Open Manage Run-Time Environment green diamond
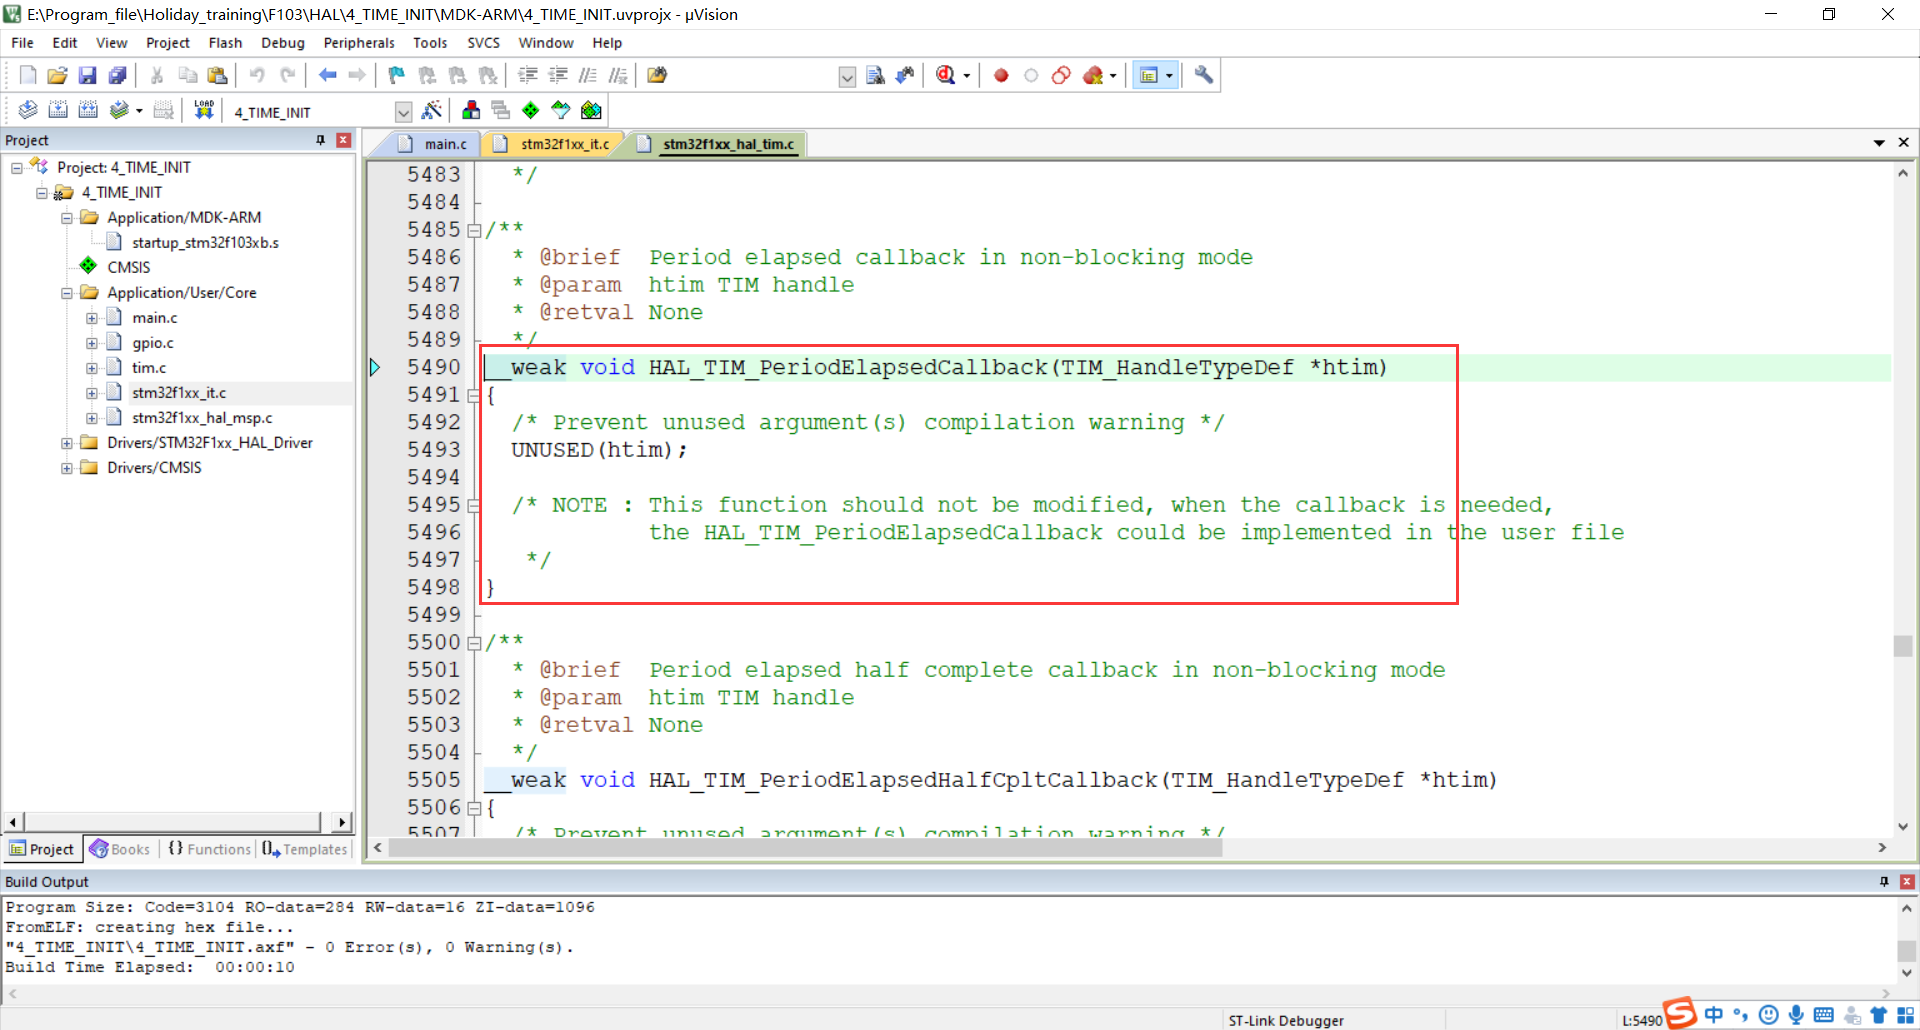Viewport: 1920px width, 1030px height. click(x=531, y=110)
